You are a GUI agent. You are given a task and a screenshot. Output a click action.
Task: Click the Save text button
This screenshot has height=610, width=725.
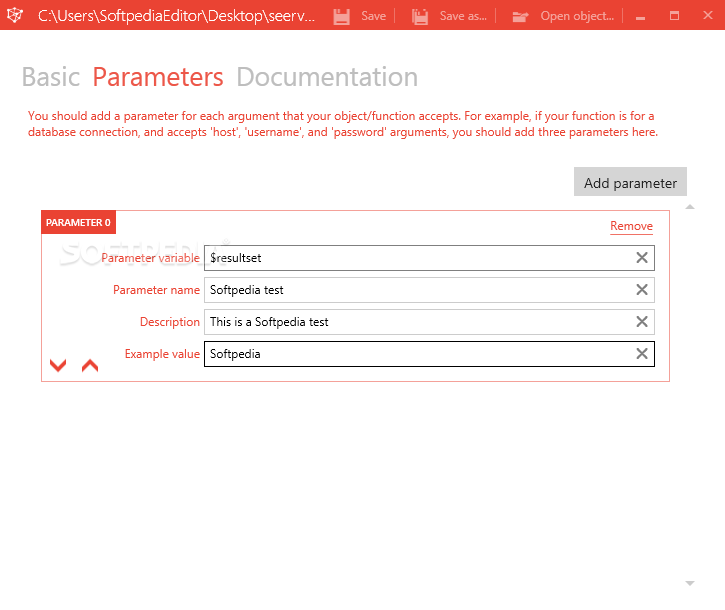point(374,16)
